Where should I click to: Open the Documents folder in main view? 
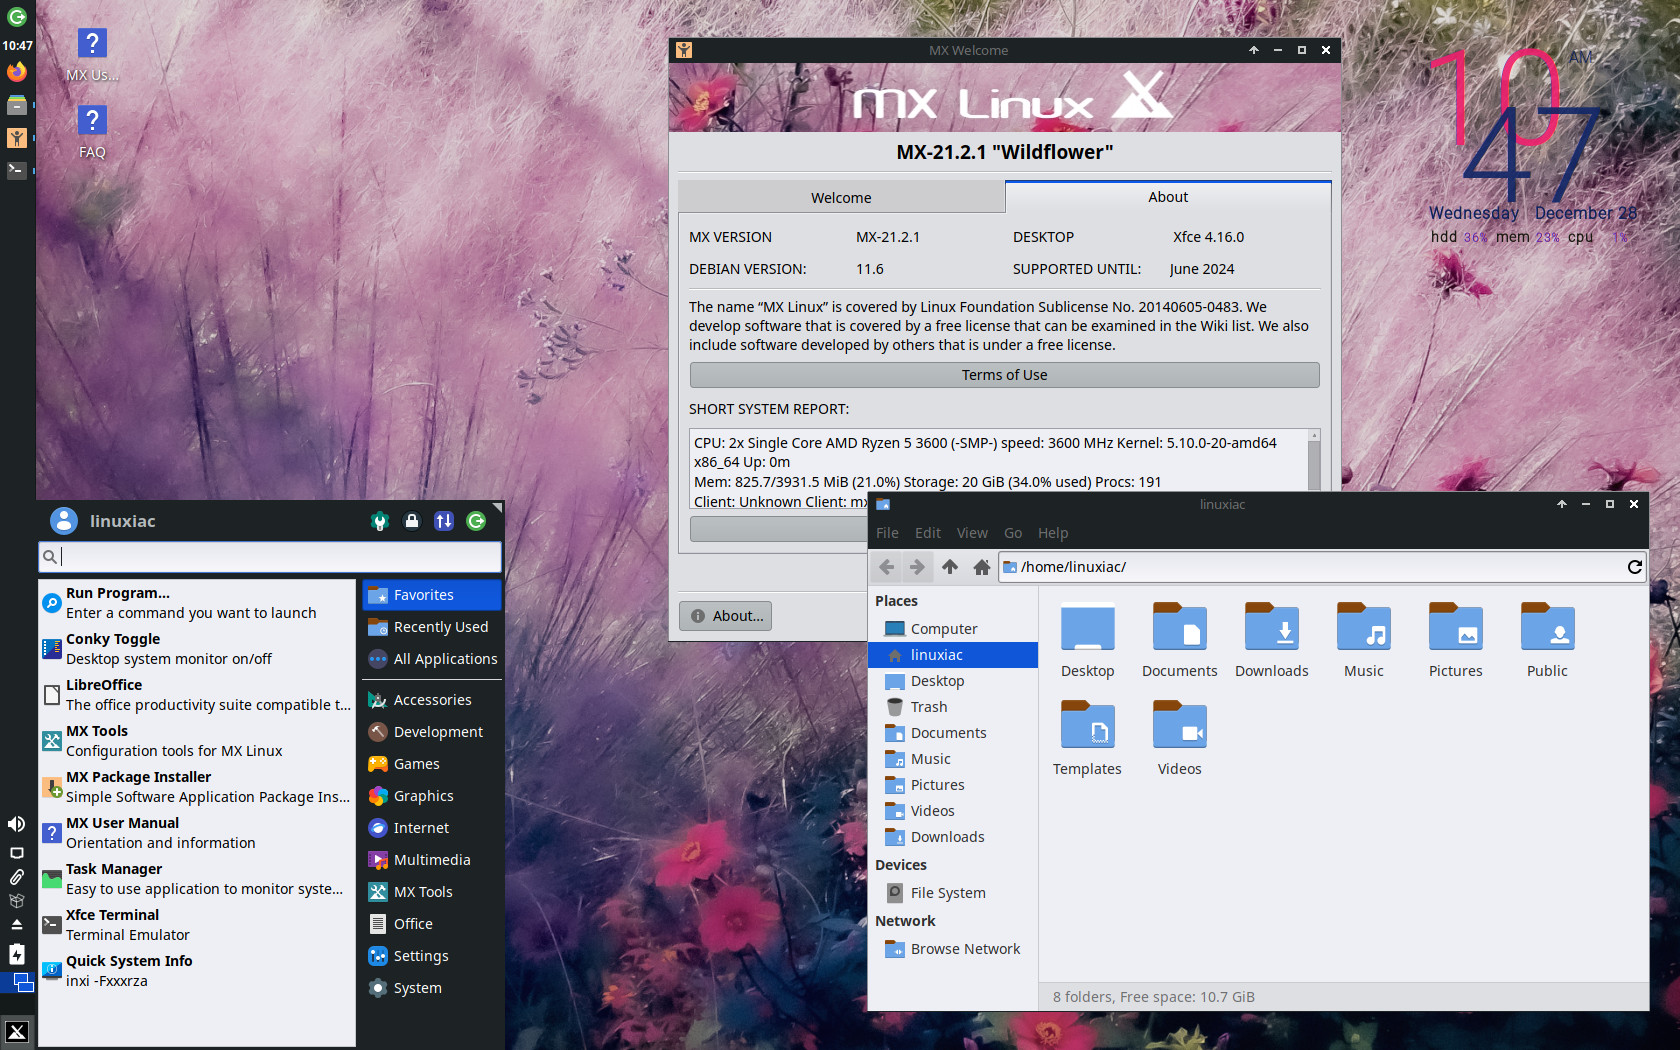coord(1180,640)
